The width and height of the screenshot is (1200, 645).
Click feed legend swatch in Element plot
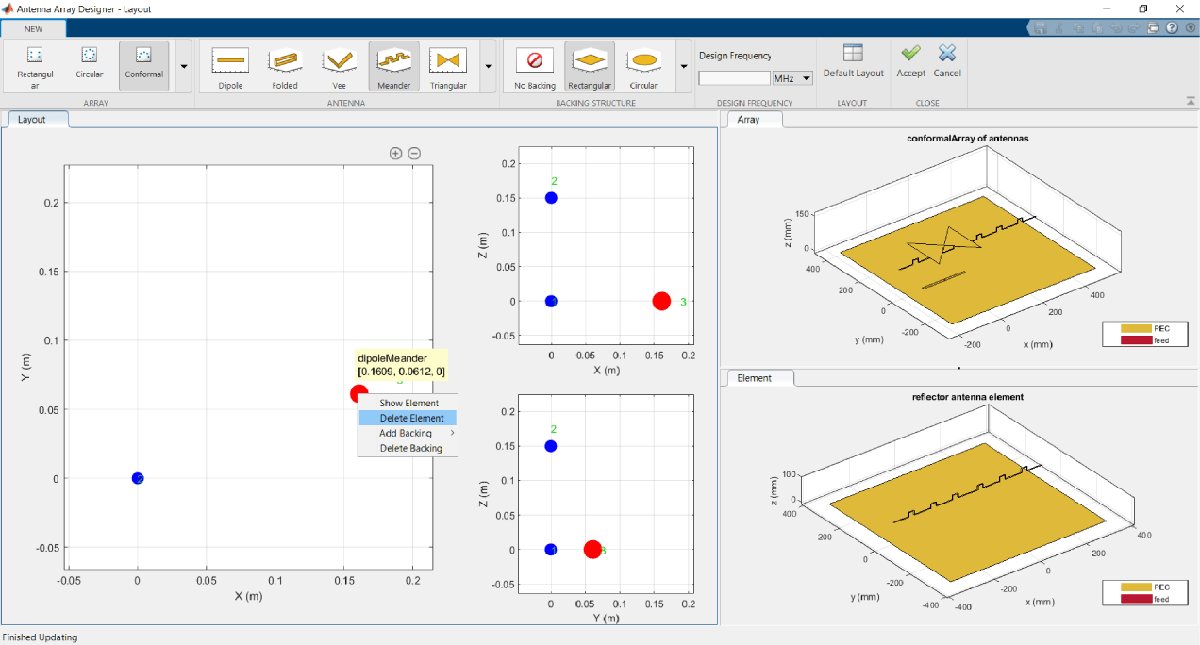coord(1136,599)
